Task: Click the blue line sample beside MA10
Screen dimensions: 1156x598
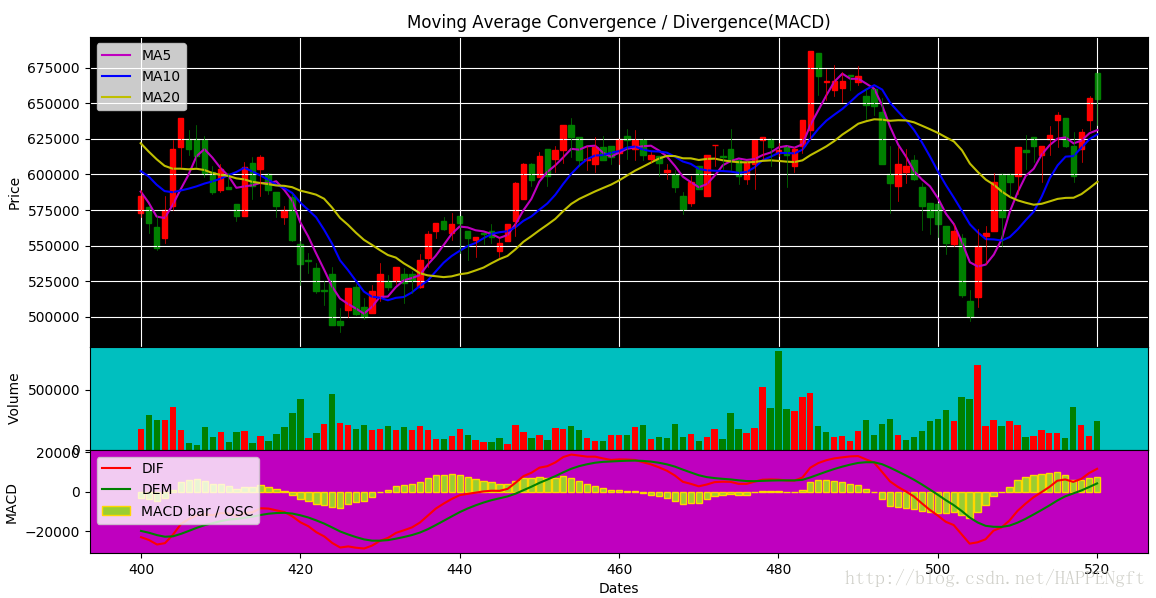Action: [117, 76]
